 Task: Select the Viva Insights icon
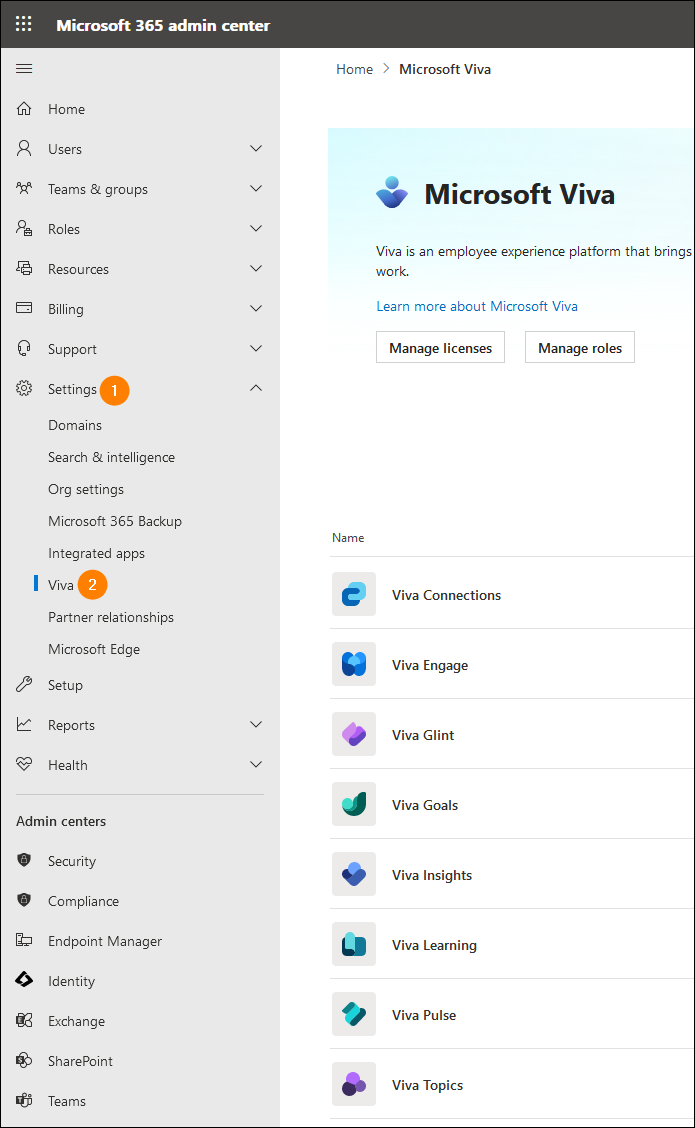pos(354,874)
